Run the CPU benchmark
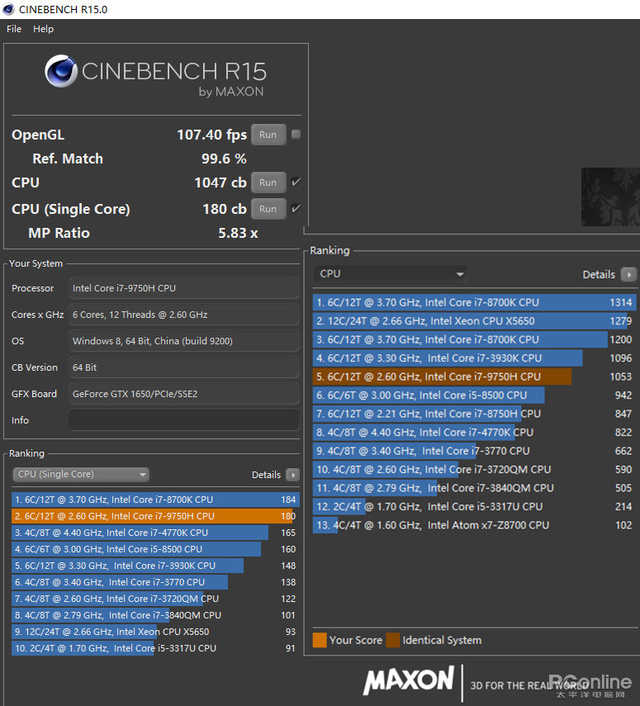Screen dimensions: 640x706 267,183
